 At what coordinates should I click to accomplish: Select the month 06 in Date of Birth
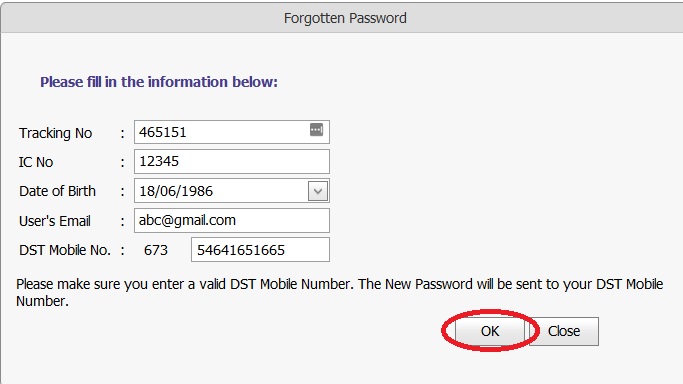pyautogui.click(x=163, y=191)
